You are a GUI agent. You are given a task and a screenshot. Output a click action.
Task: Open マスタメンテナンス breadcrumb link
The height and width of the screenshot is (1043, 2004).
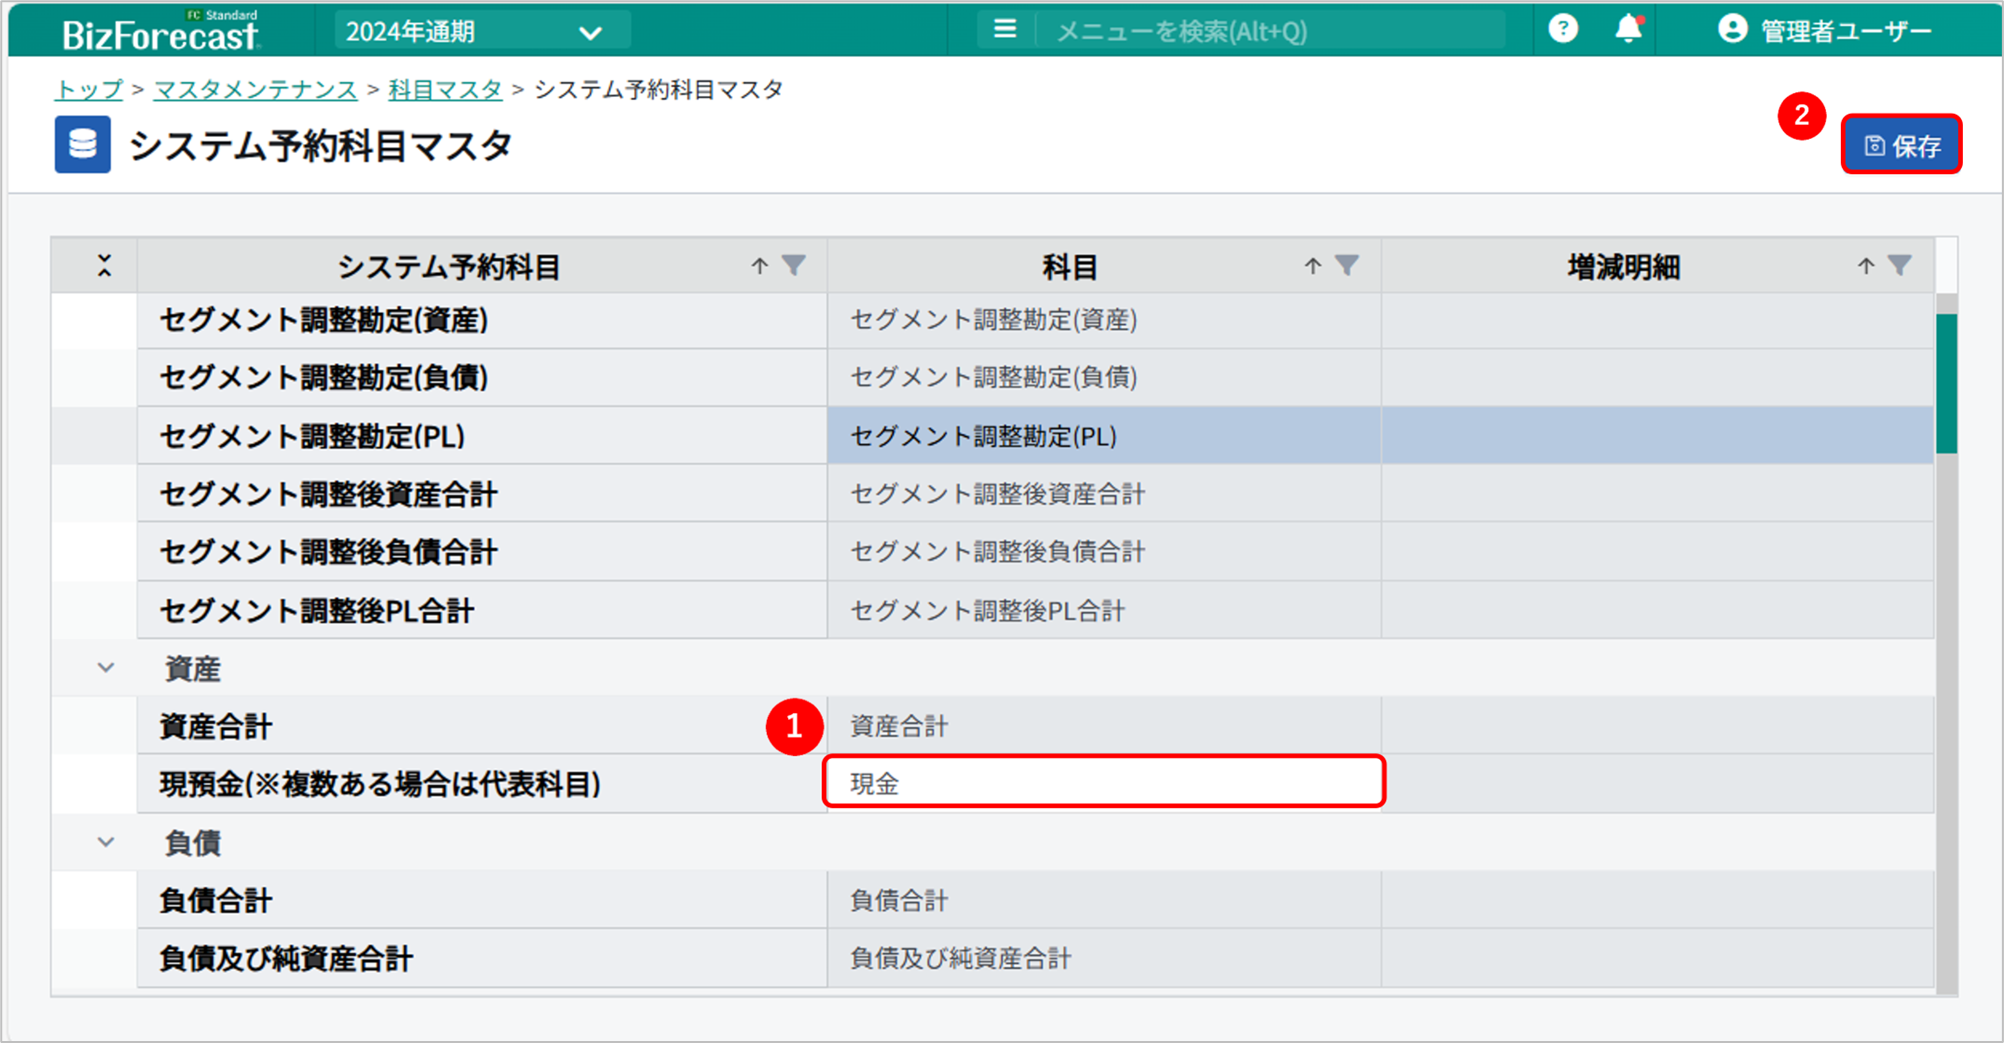(255, 90)
